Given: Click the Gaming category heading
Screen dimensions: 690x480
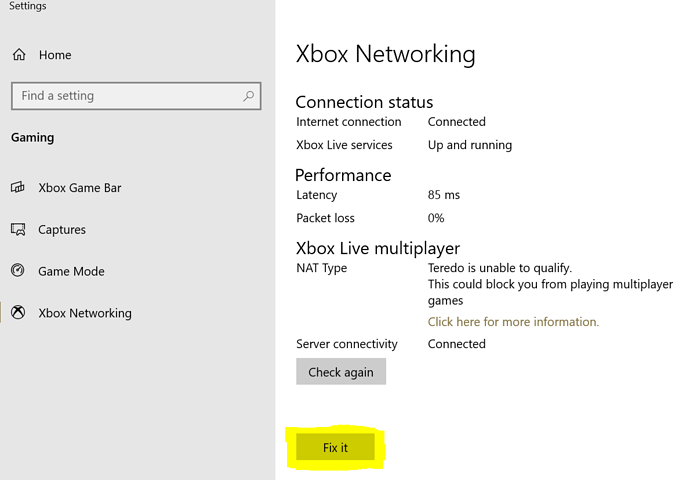Looking at the screenshot, I should pos(33,138).
